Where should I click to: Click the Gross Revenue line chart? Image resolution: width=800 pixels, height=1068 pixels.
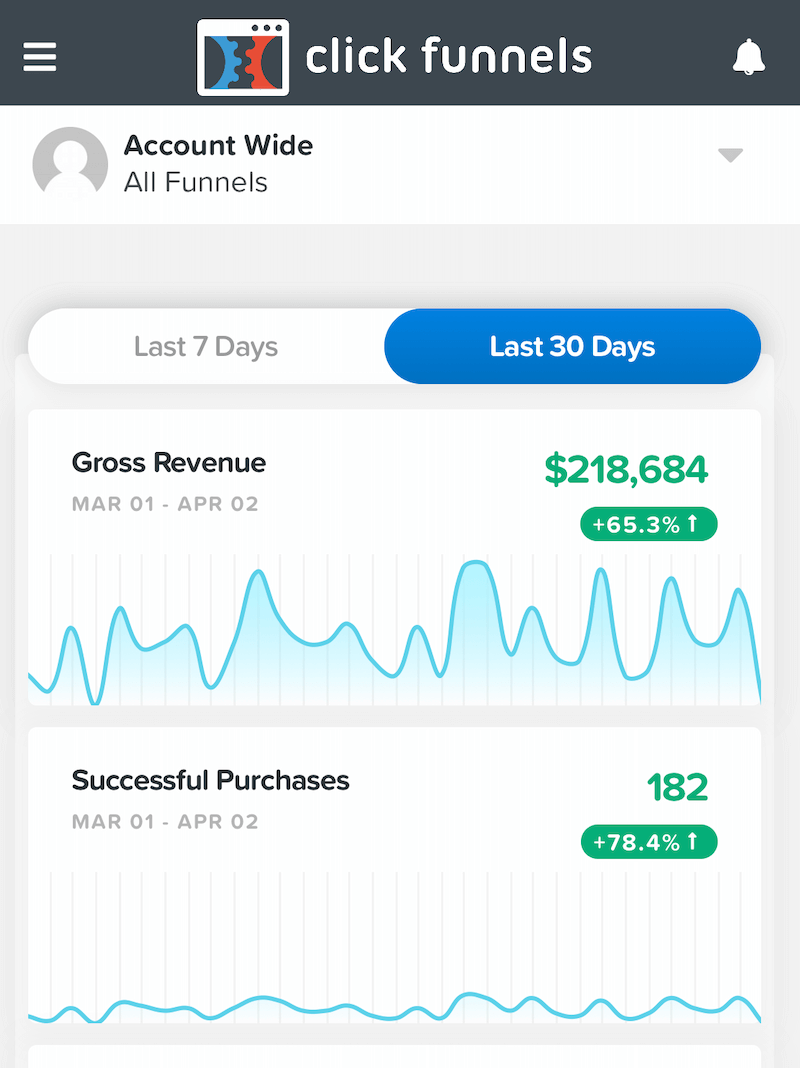394,629
